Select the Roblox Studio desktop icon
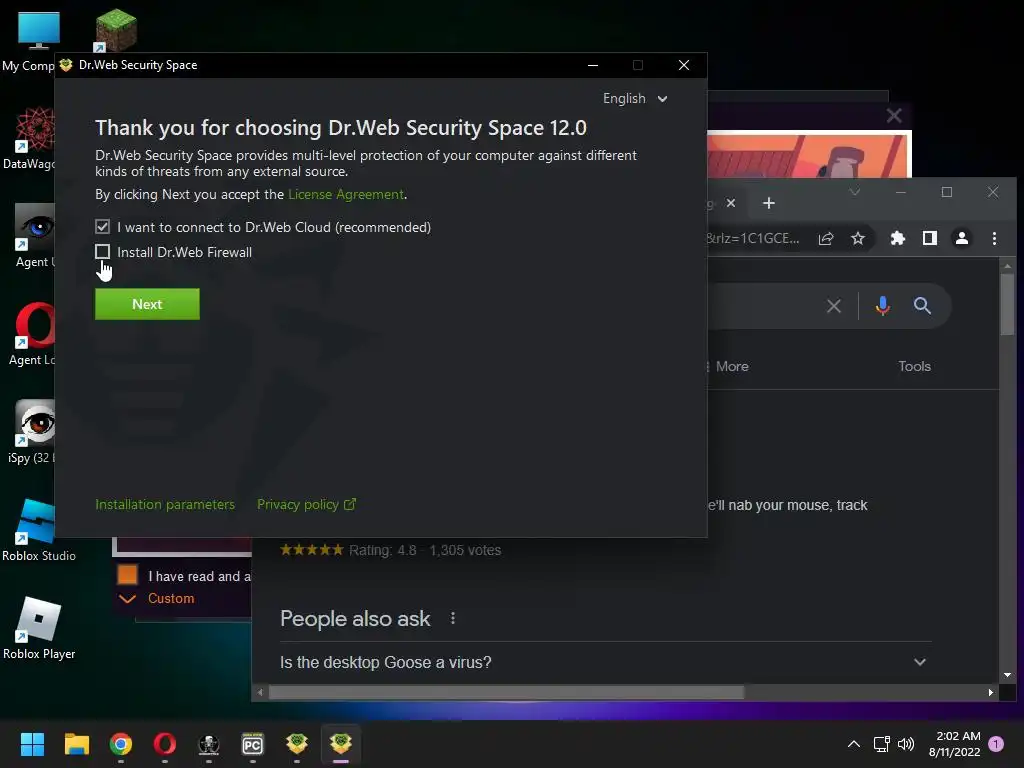The image size is (1024, 768). (39, 530)
